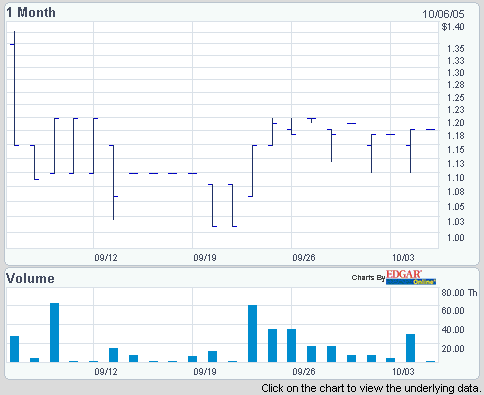Click the 09/26 date under volume chart
Viewport: 484px width, 395px height.
[304, 372]
